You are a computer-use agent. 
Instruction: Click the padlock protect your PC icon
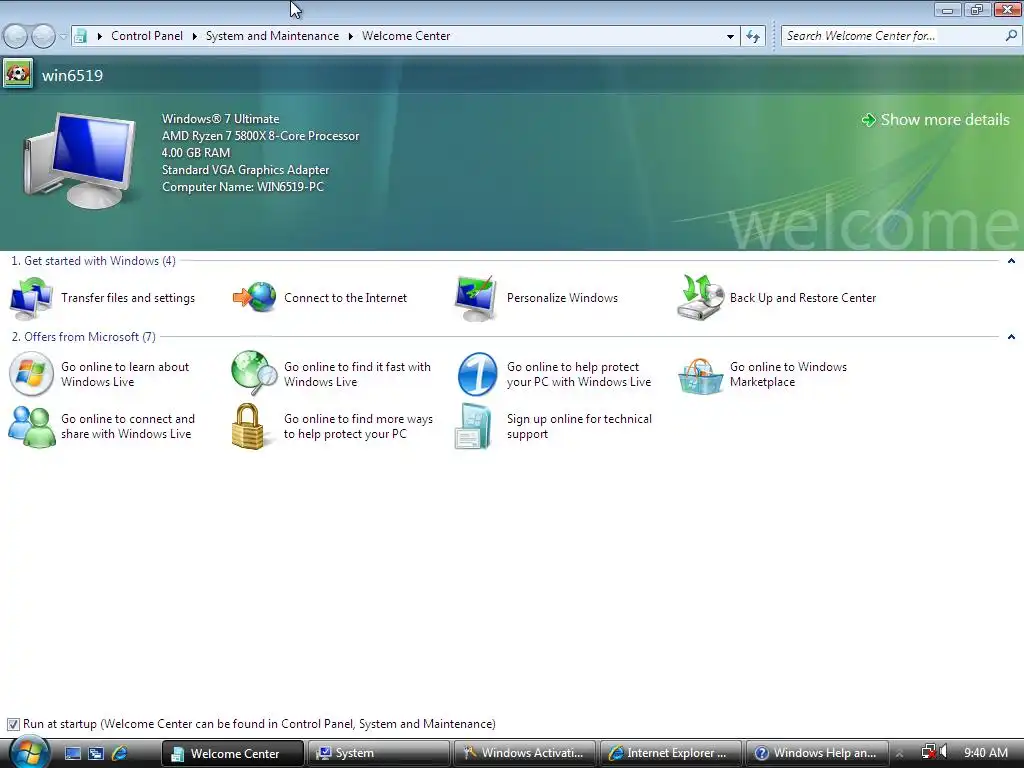248,426
